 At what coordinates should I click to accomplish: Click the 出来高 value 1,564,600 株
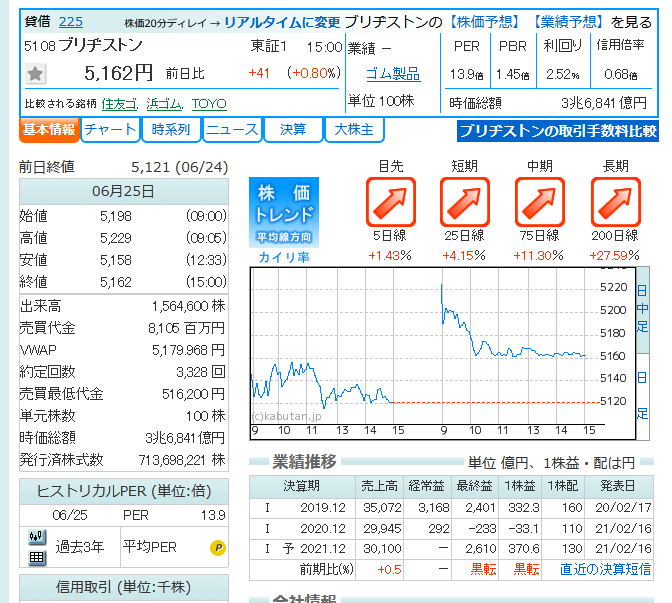click(x=189, y=306)
